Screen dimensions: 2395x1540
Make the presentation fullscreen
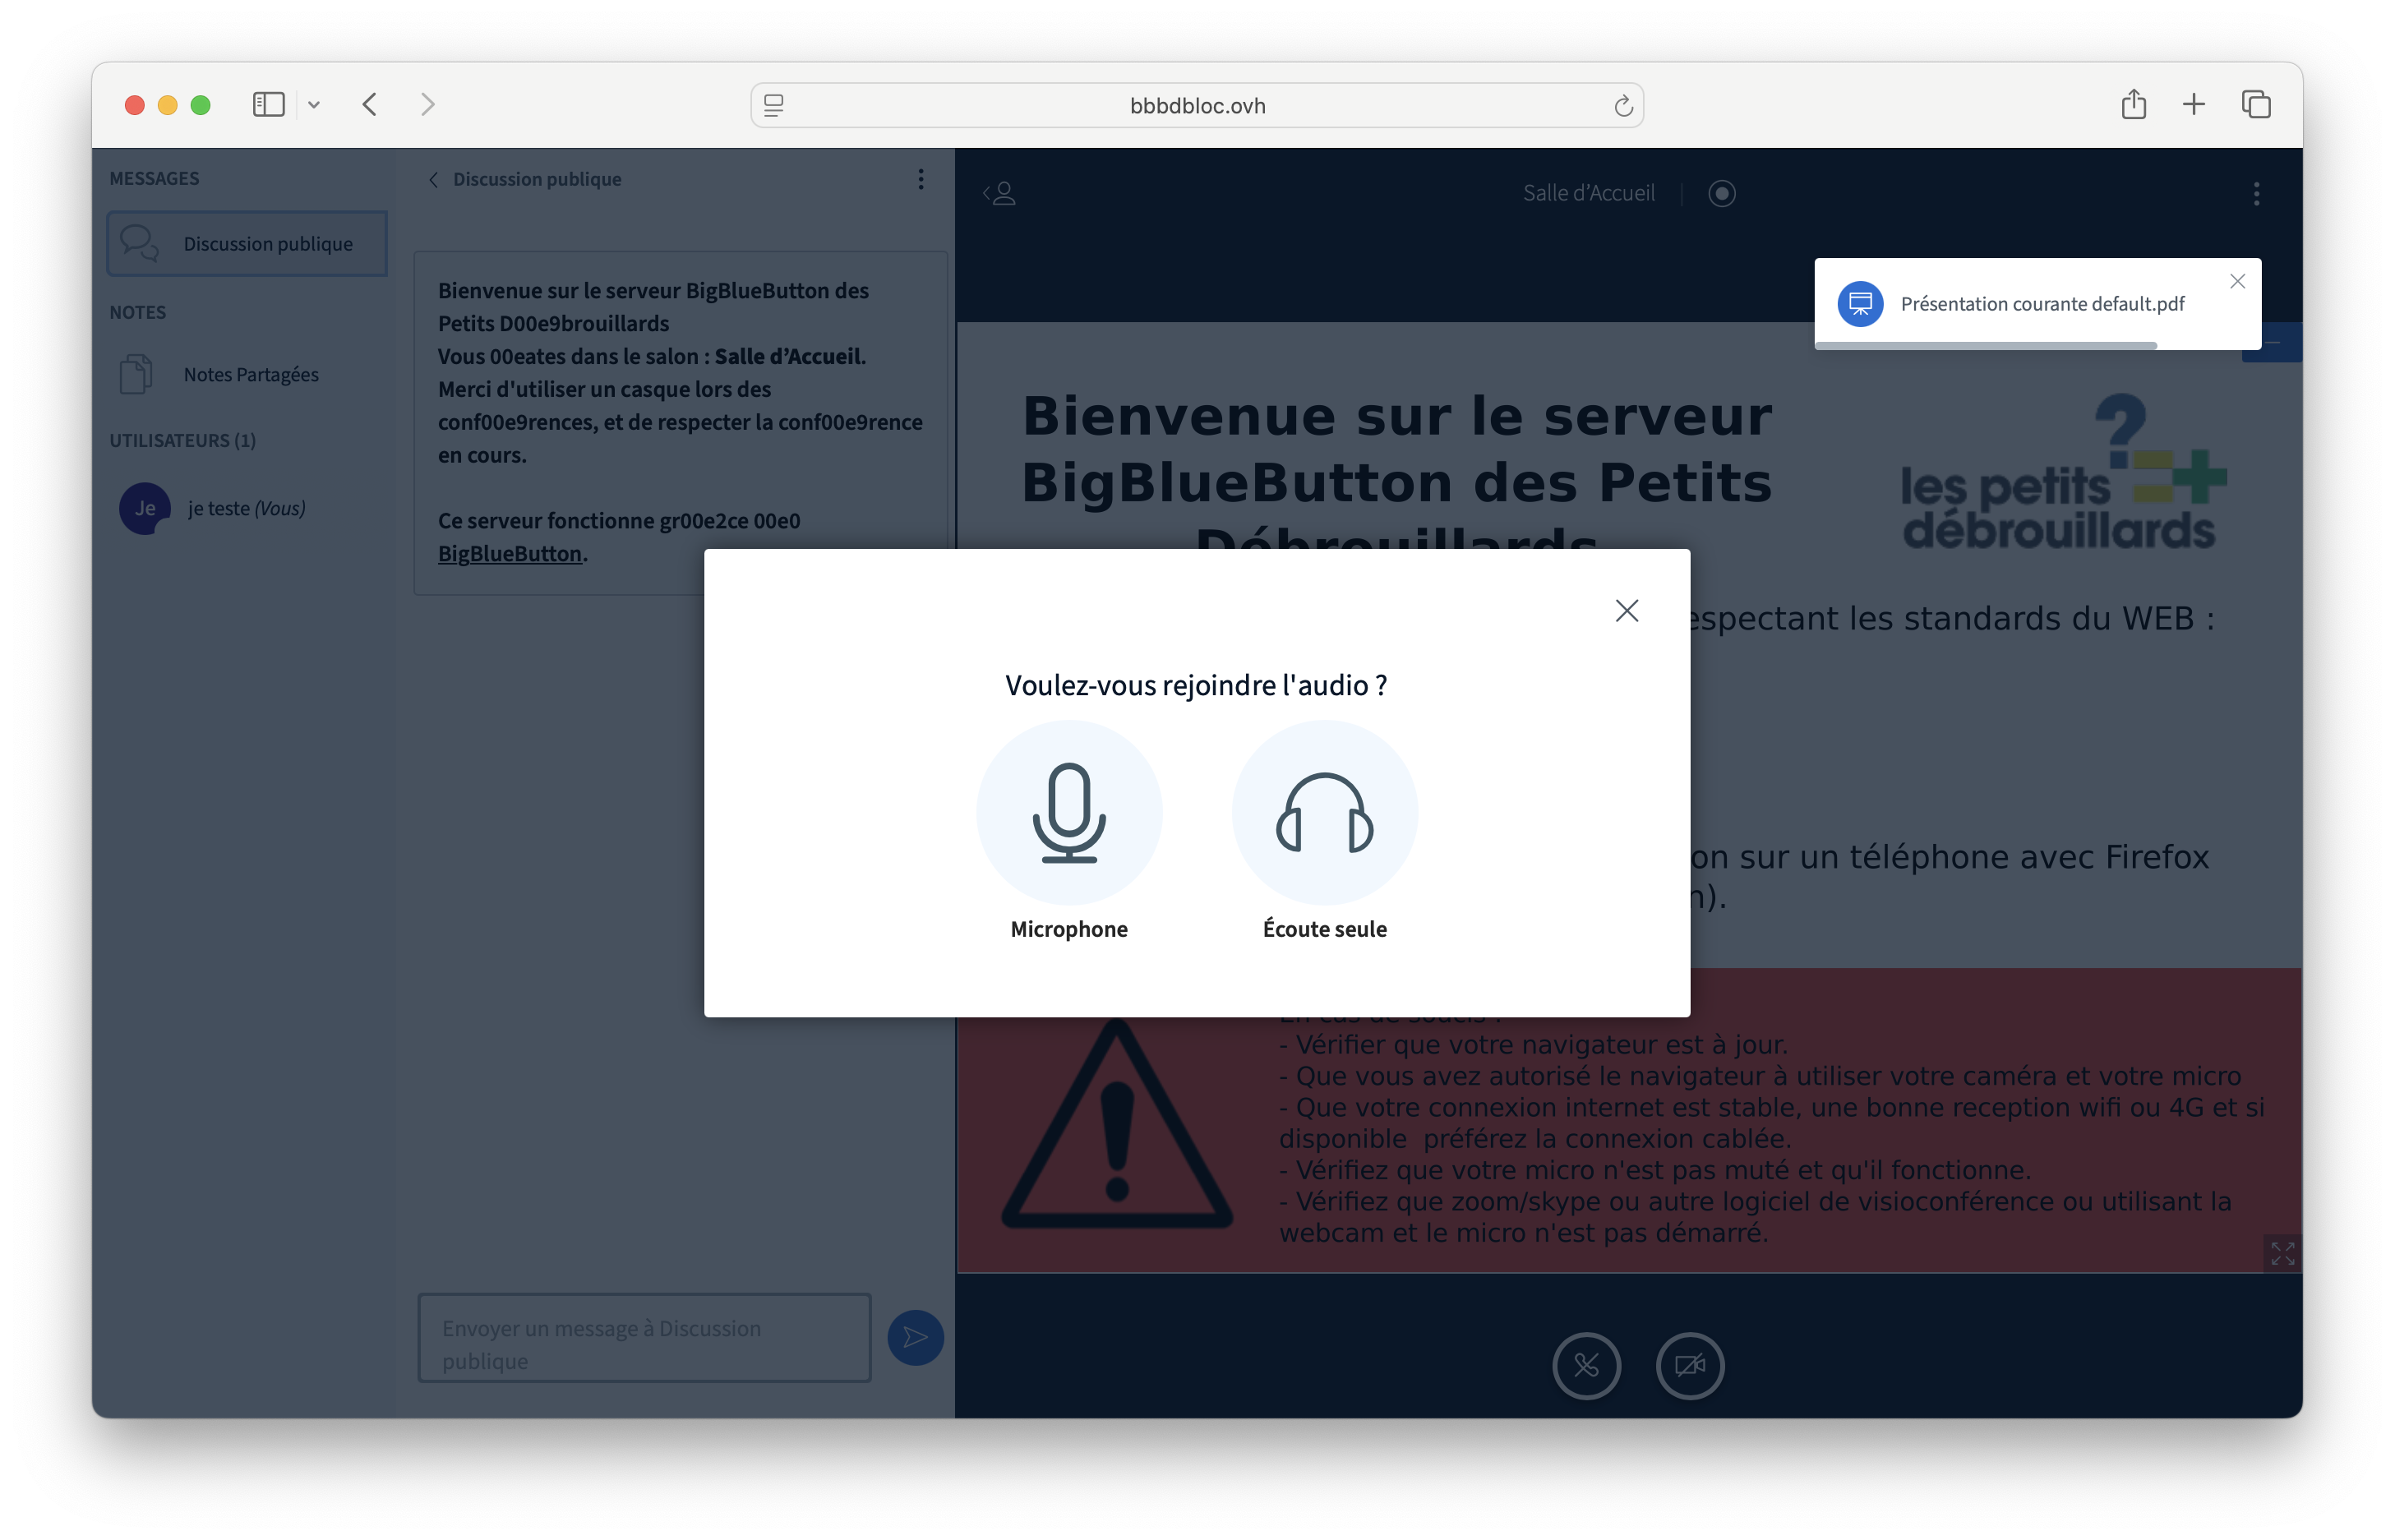pyautogui.click(x=2282, y=1253)
